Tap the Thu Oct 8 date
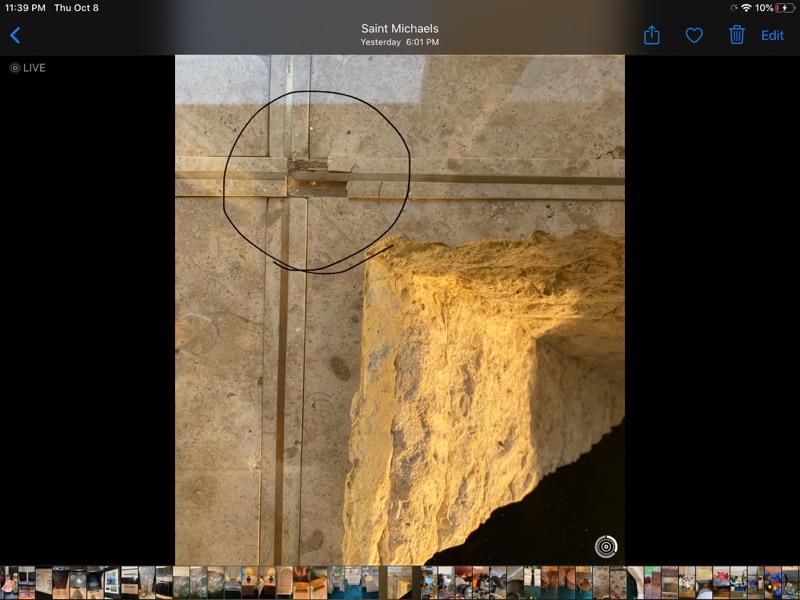The image size is (800, 600). point(76,8)
